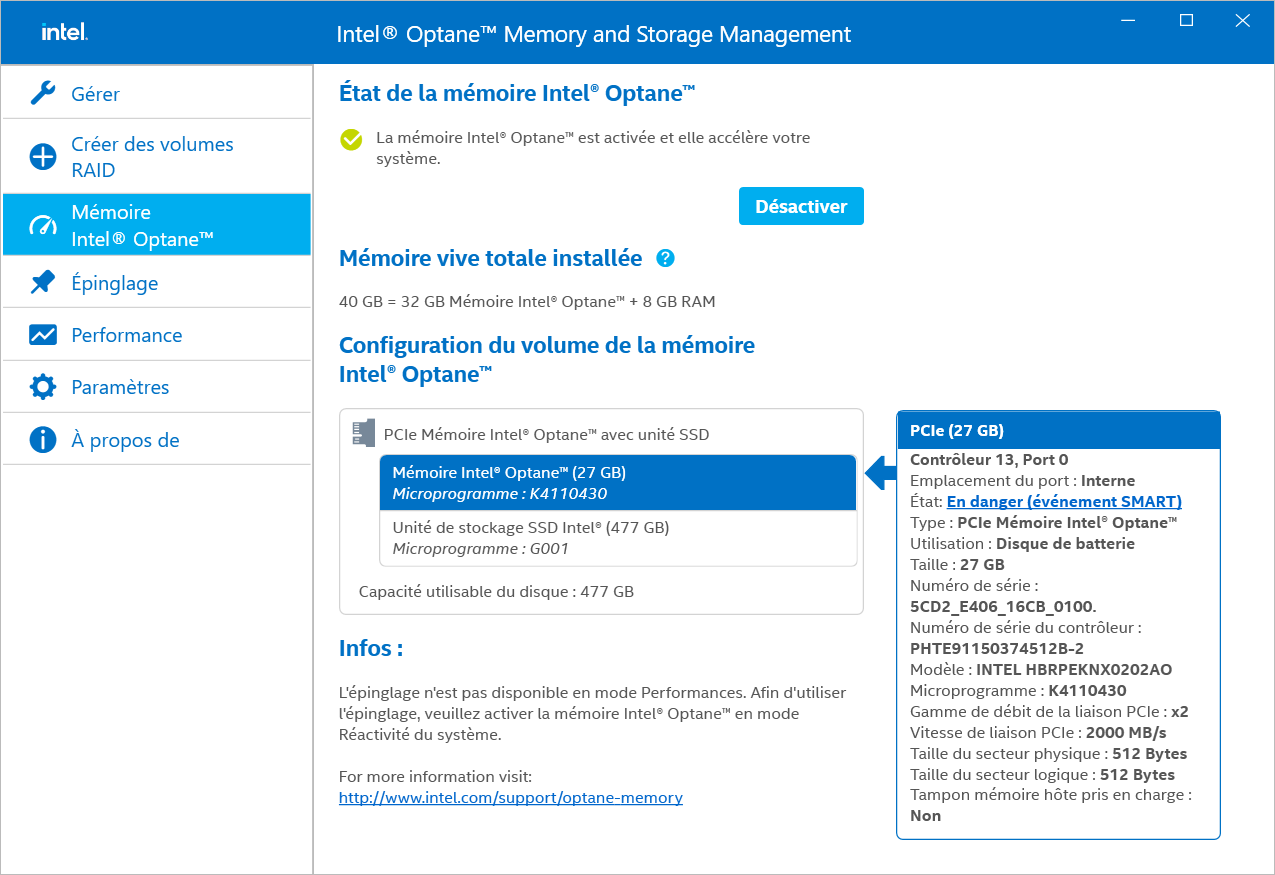1275x875 pixels.
Task: Select the Mémoire Intel Optane (27 GB) row
Action: tap(618, 483)
